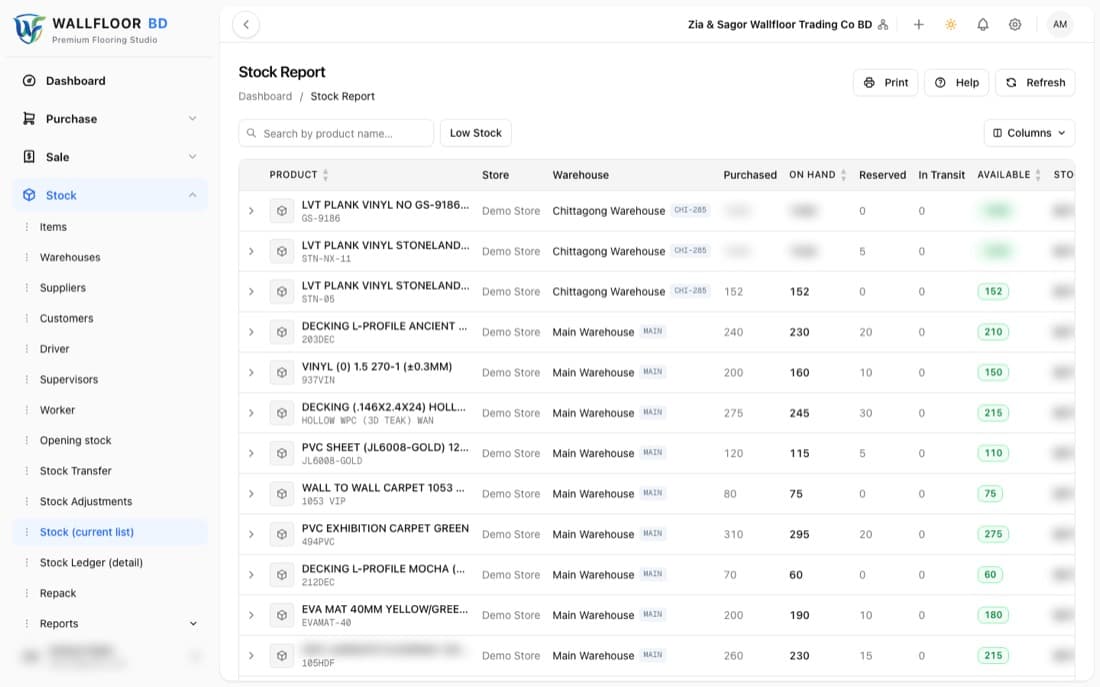Sort by PRODUCT column
Screen dimensions: 1100x687
(x=299, y=175)
